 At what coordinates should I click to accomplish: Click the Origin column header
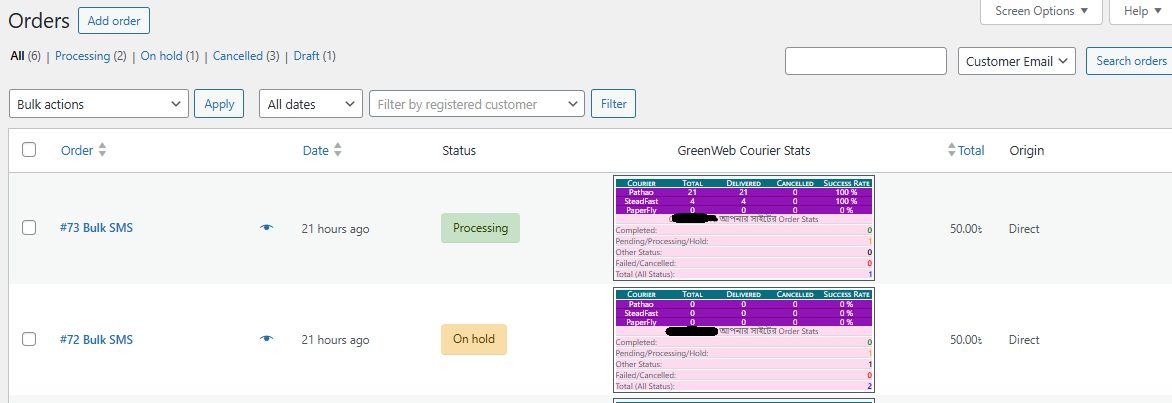(x=1026, y=150)
